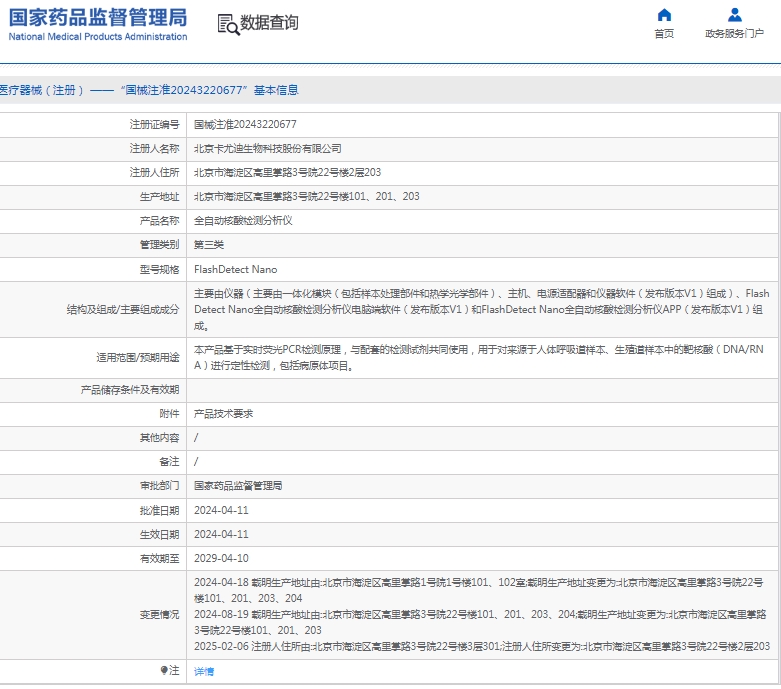Click the model value FlashDetect Nano

click(235, 270)
